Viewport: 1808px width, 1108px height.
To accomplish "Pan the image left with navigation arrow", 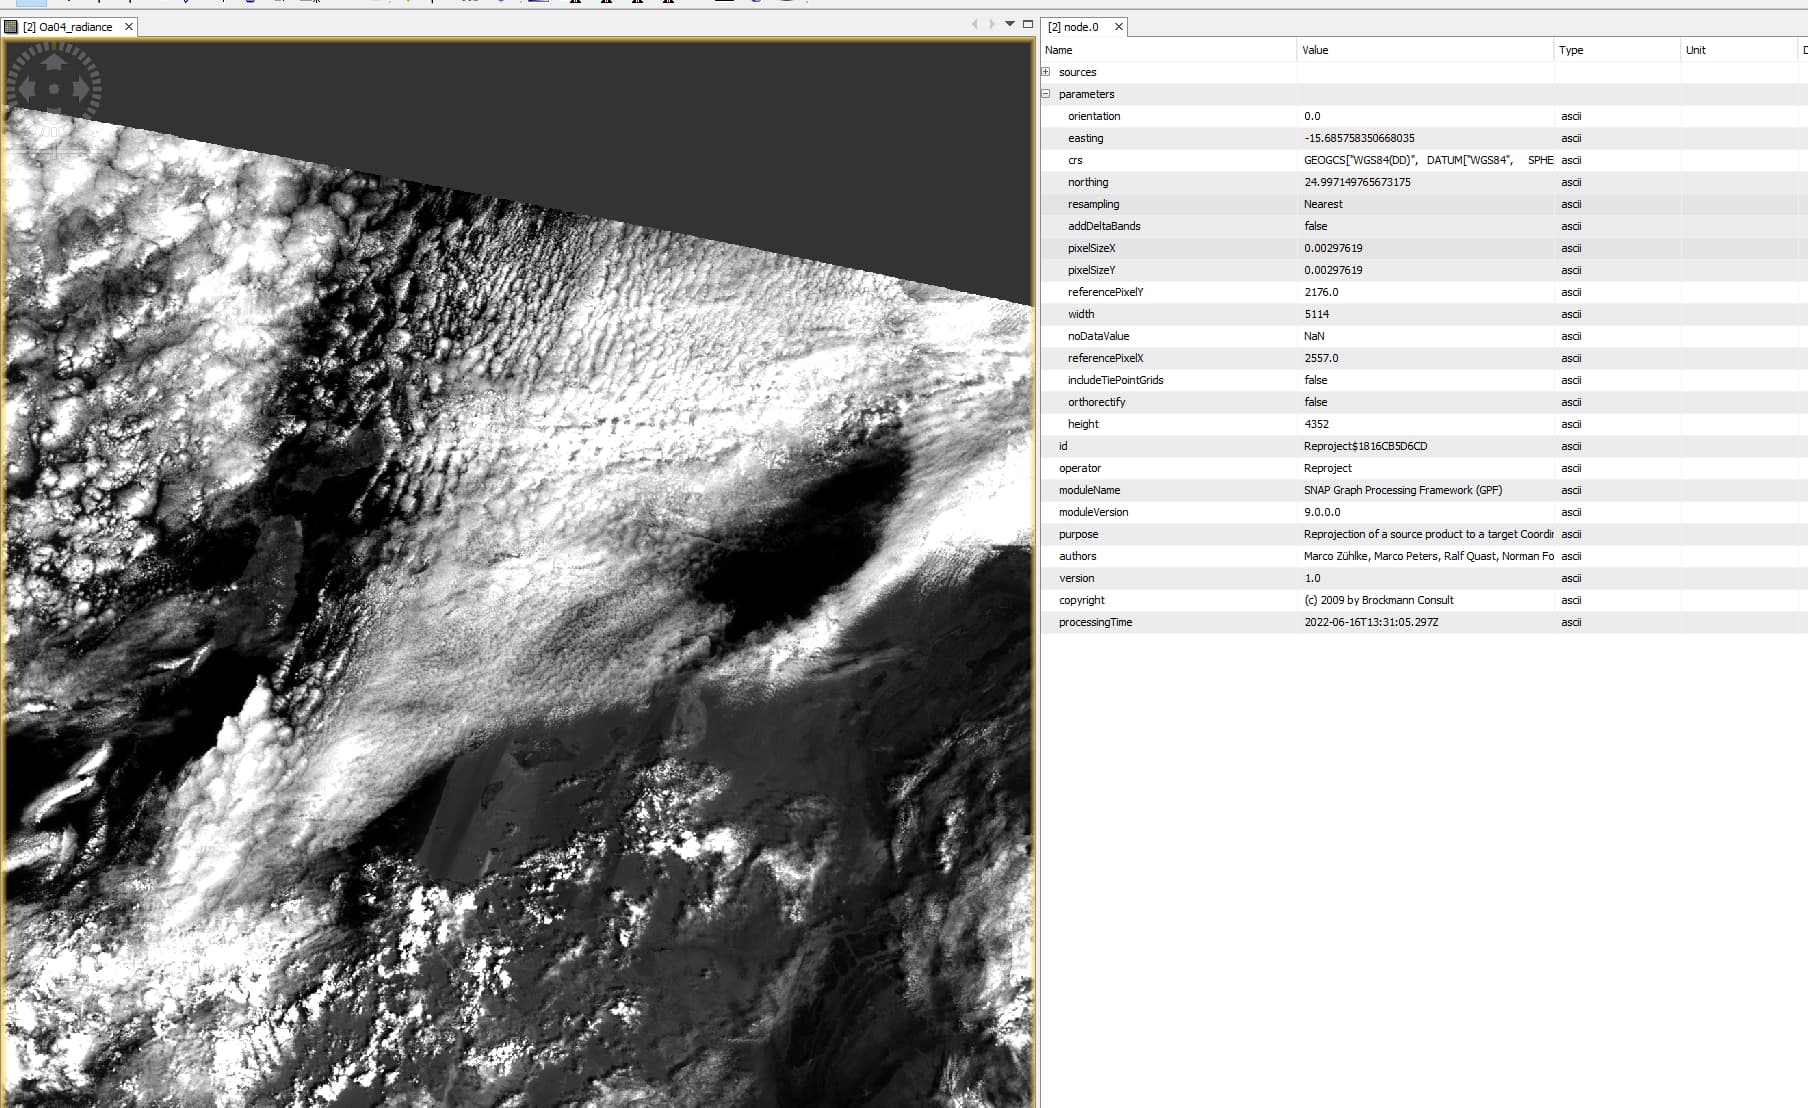I will point(27,89).
